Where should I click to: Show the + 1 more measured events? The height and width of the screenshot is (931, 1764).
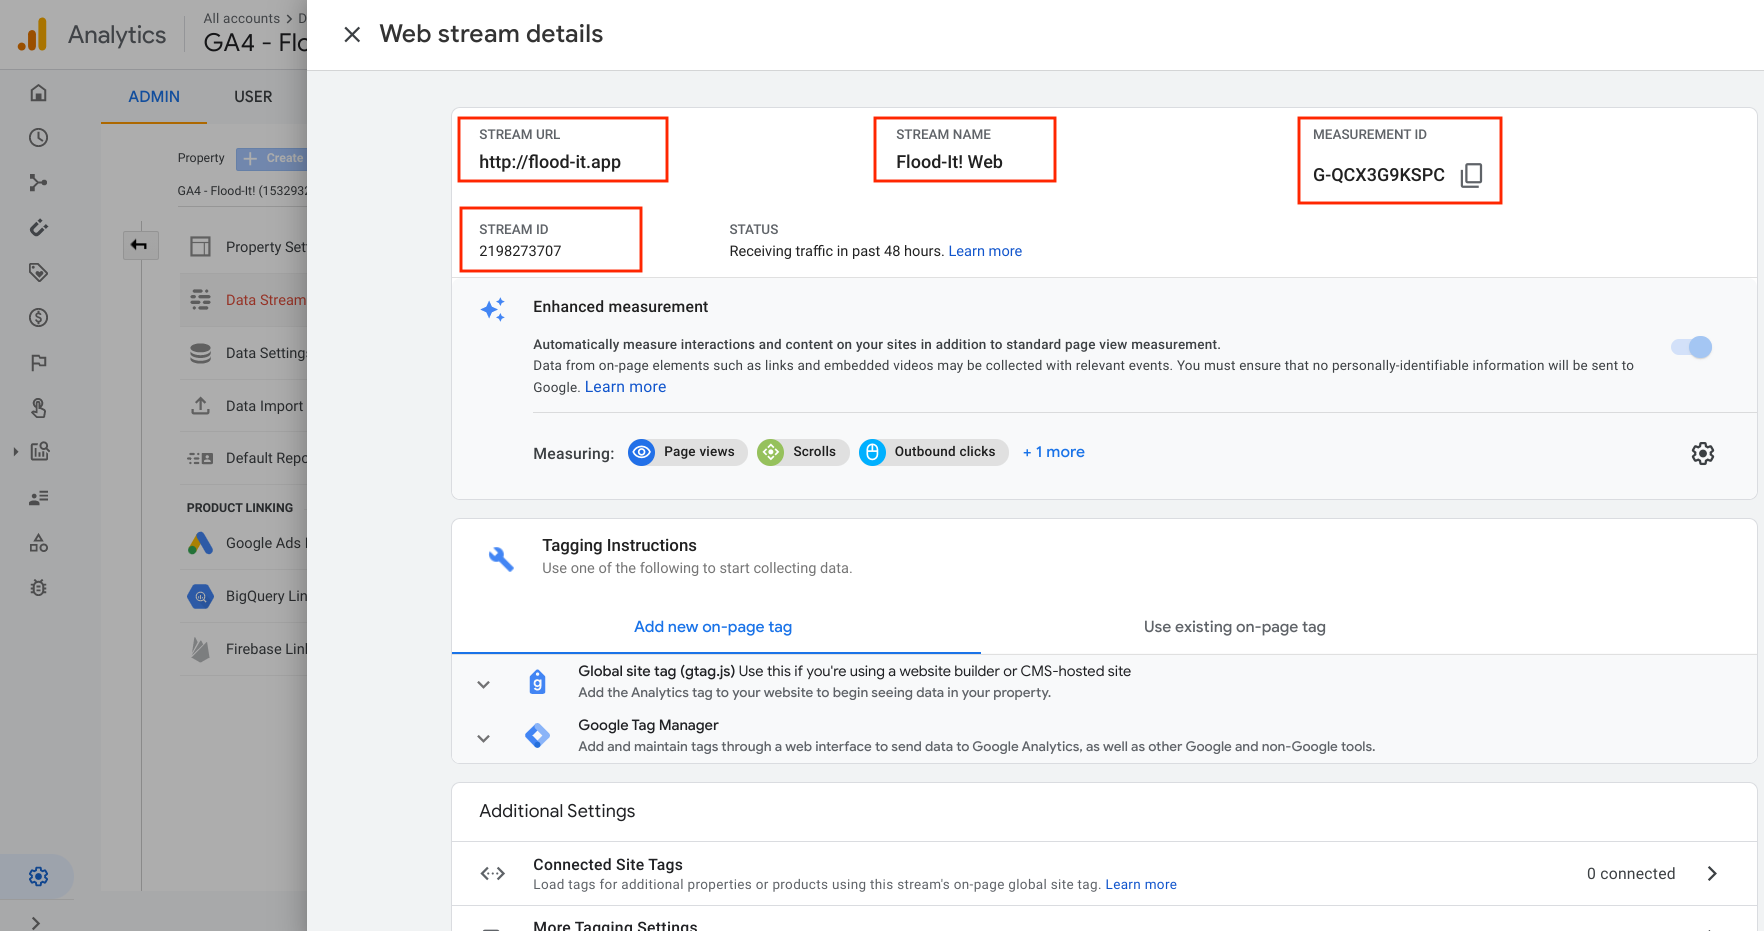click(x=1053, y=452)
